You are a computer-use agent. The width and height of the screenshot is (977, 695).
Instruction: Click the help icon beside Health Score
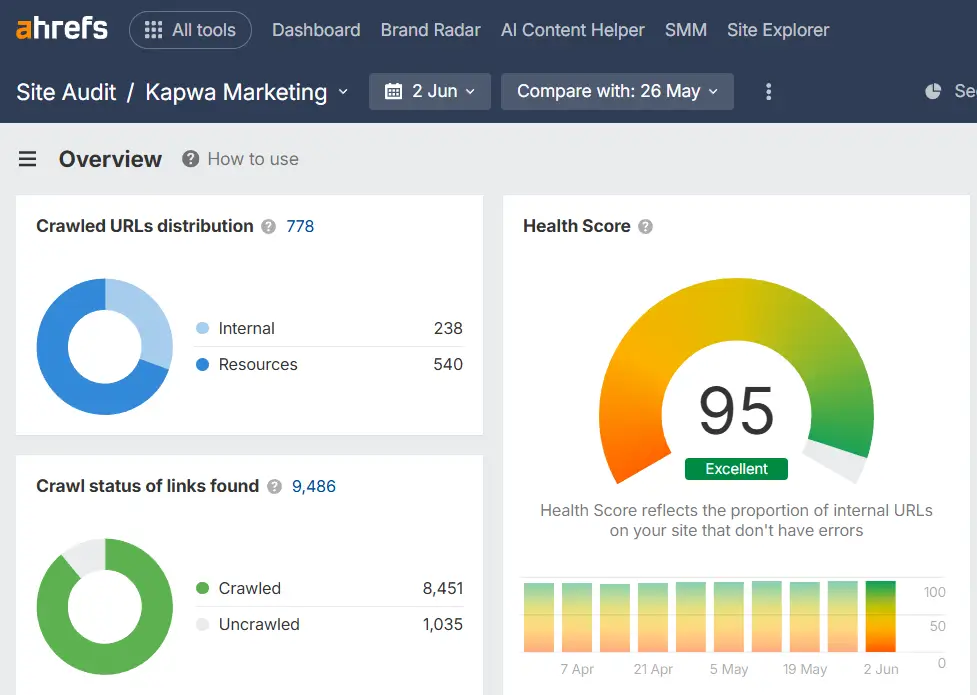click(646, 226)
